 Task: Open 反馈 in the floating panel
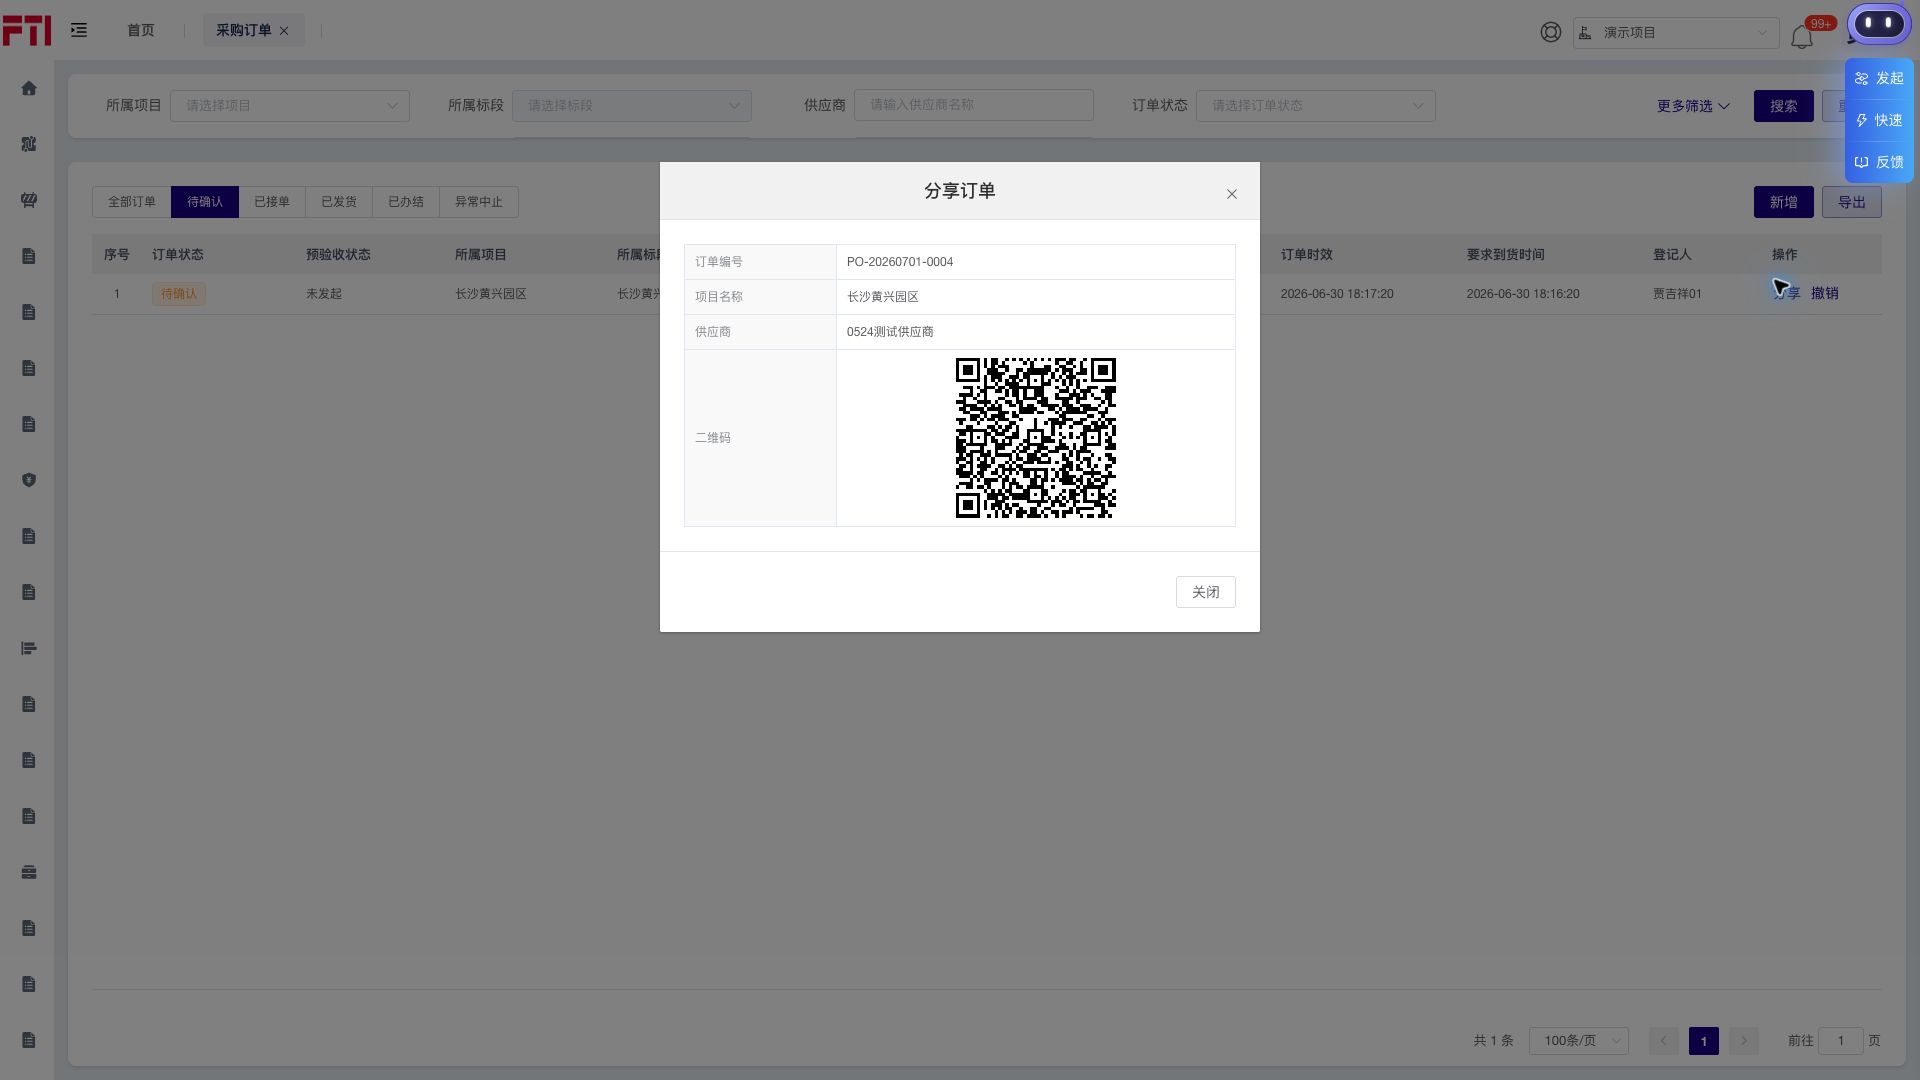(1879, 162)
